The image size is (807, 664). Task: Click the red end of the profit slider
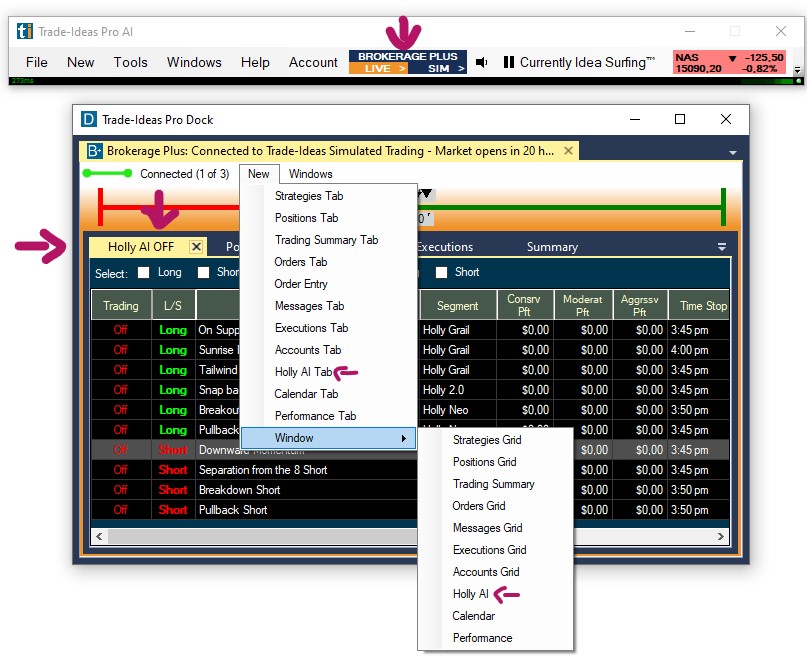[100, 207]
